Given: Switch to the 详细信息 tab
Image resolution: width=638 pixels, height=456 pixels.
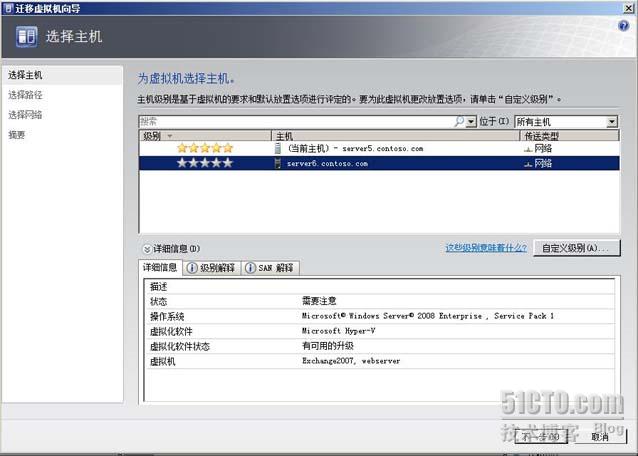Looking at the screenshot, I should [160, 267].
